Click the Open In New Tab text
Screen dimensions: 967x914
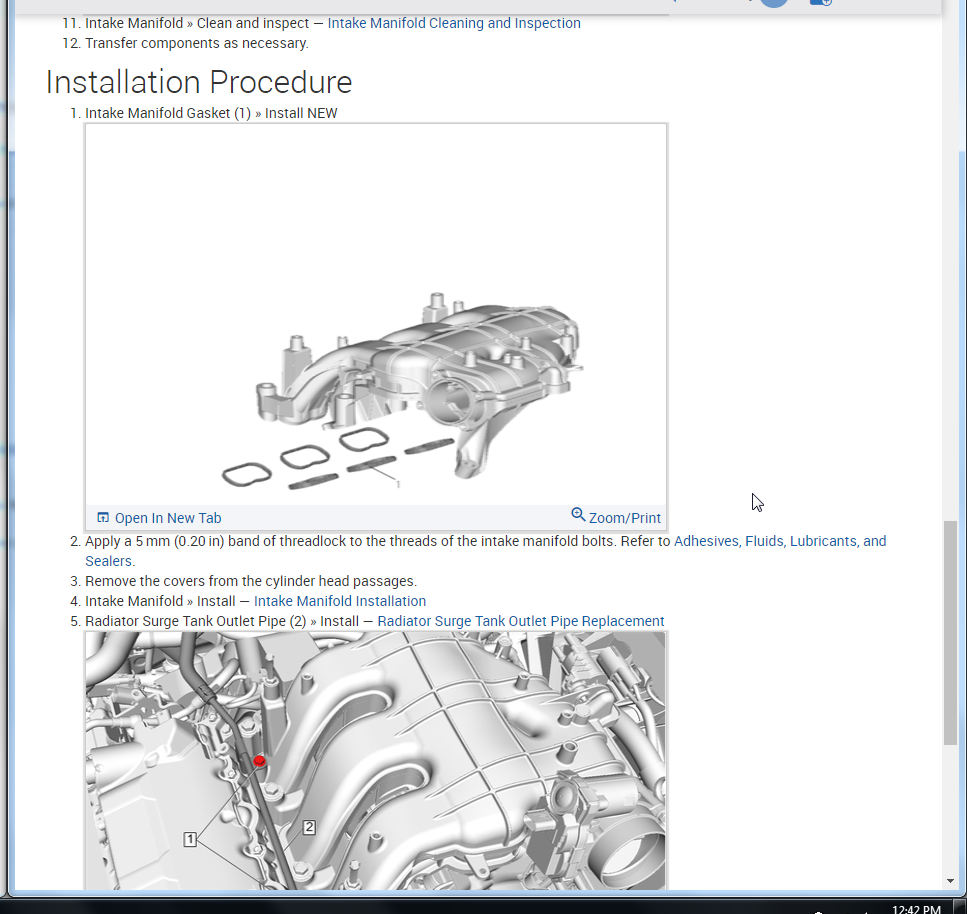(x=168, y=518)
